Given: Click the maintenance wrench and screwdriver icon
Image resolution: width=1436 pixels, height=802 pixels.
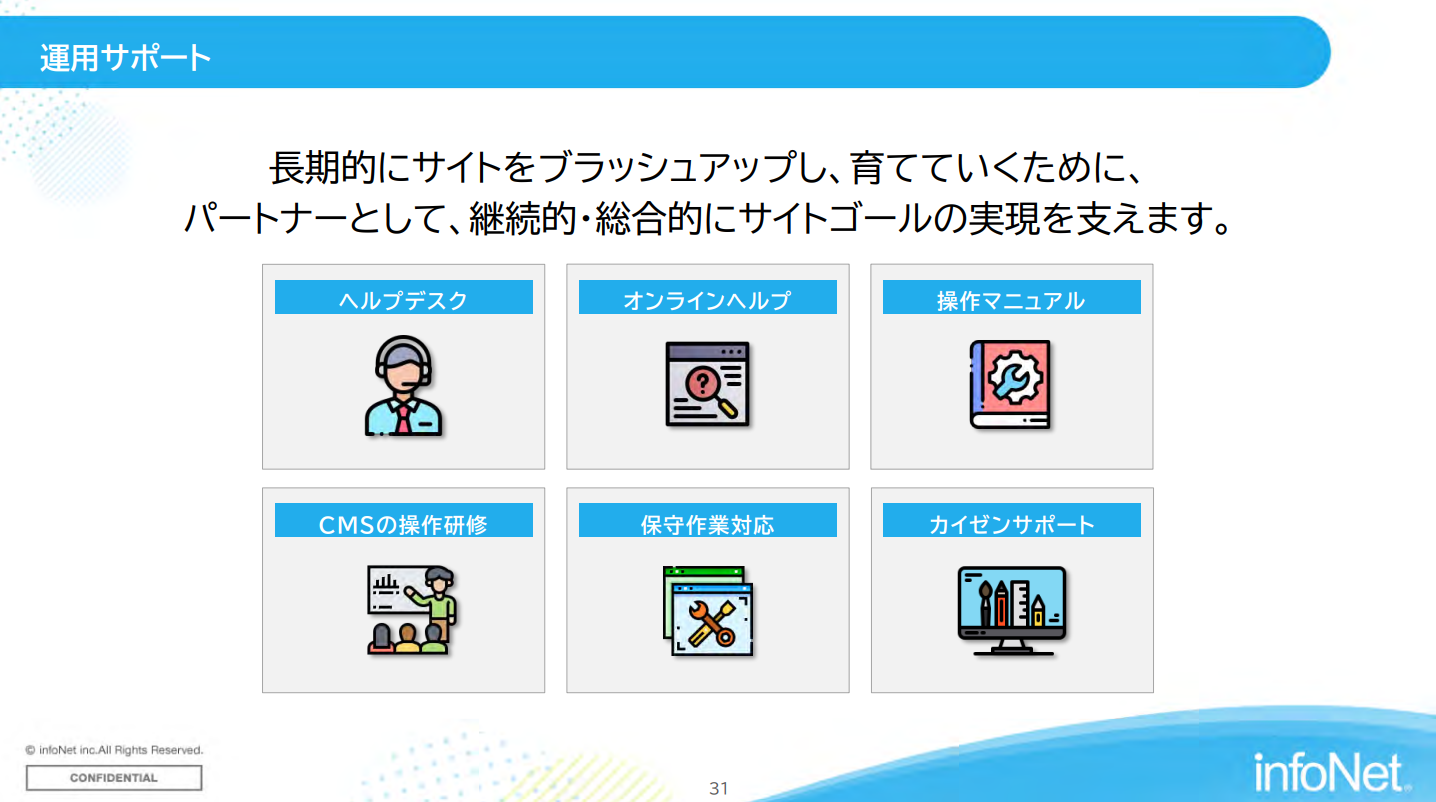Looking at the screenshot, I should click(708, 611).
